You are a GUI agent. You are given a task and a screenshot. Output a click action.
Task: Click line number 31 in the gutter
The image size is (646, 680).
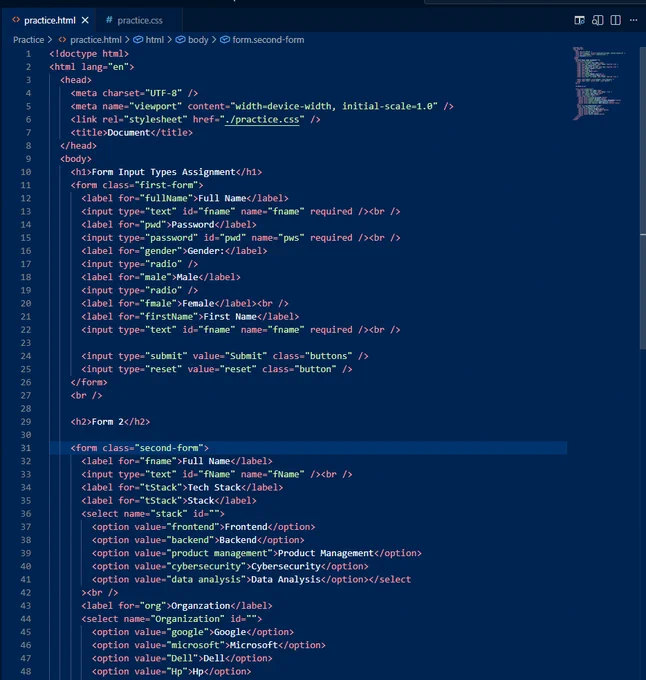(26, 448)
